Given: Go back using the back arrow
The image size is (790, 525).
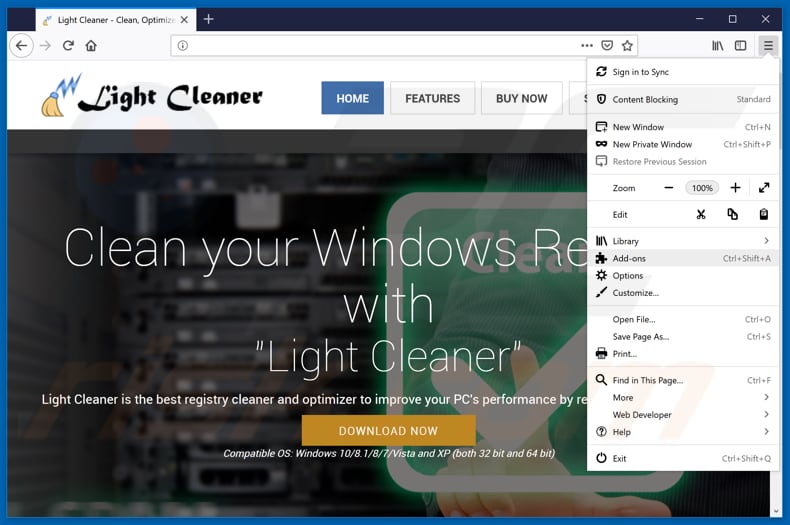Looking at the screenshot, I should pos(21,46).
